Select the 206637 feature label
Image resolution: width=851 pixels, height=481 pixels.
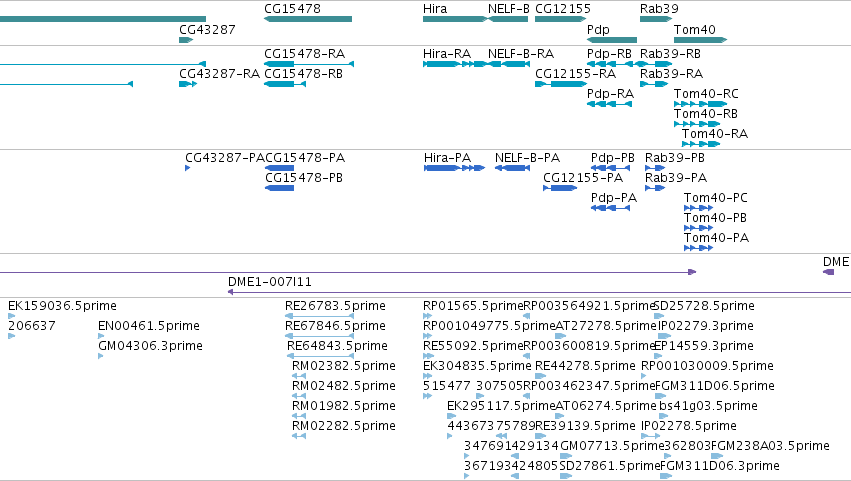pos(31,326)
